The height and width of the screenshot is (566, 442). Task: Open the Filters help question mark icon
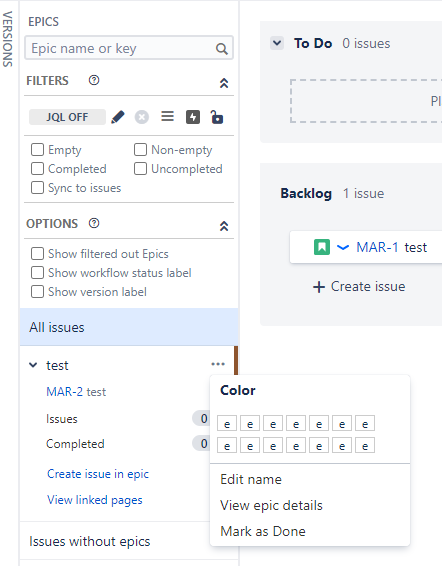pyautogui.click(x=94, y=80)
